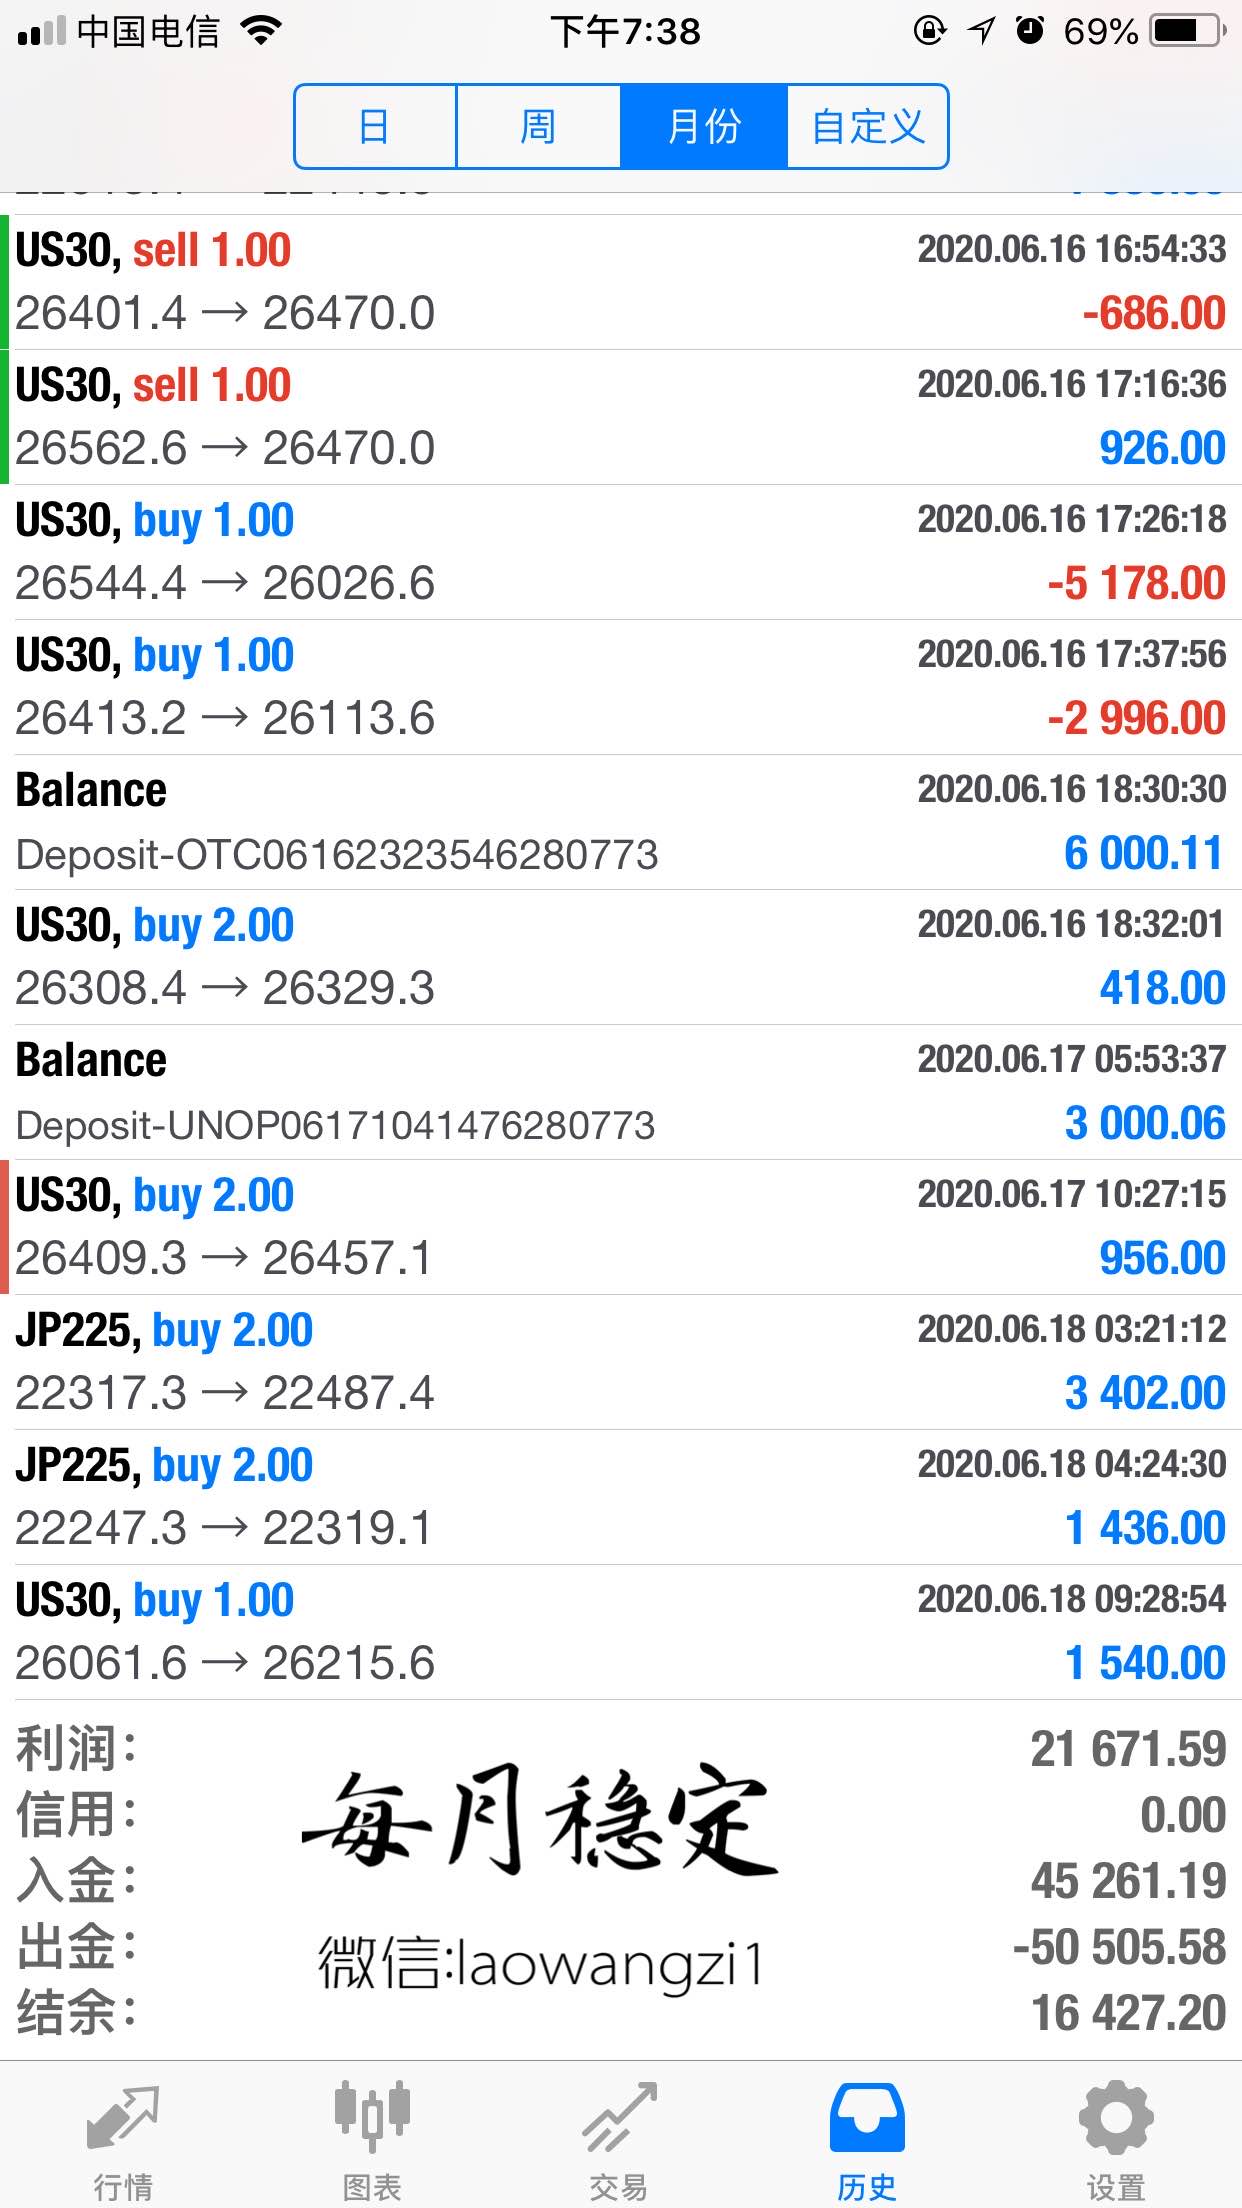The height and width of the screenshot is (2208, 1242).
Task: Open the Deposit-OTC balance entry of 6 000.11
Action: (620, 822)
